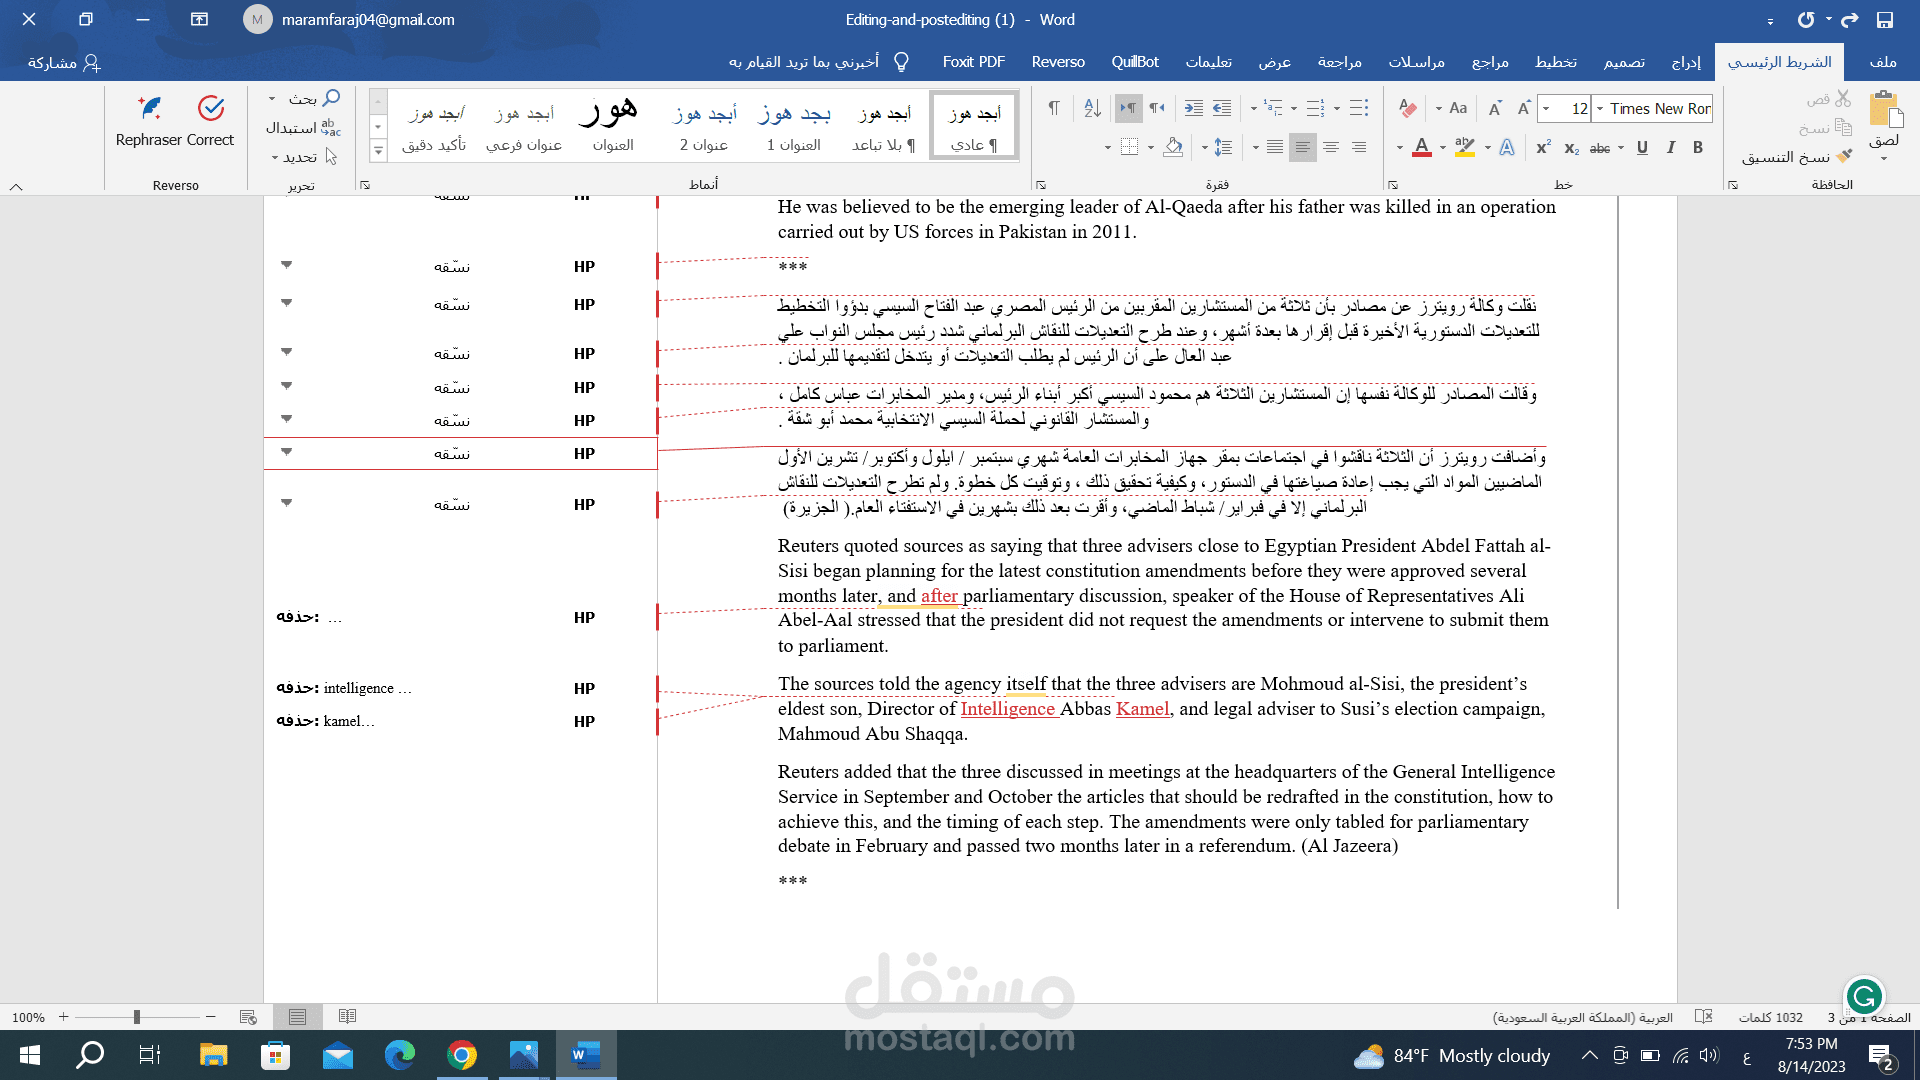This screenshot has width=1920, height=1080.
Task: Toggle italic formatting
Action: pos(1670,148)
